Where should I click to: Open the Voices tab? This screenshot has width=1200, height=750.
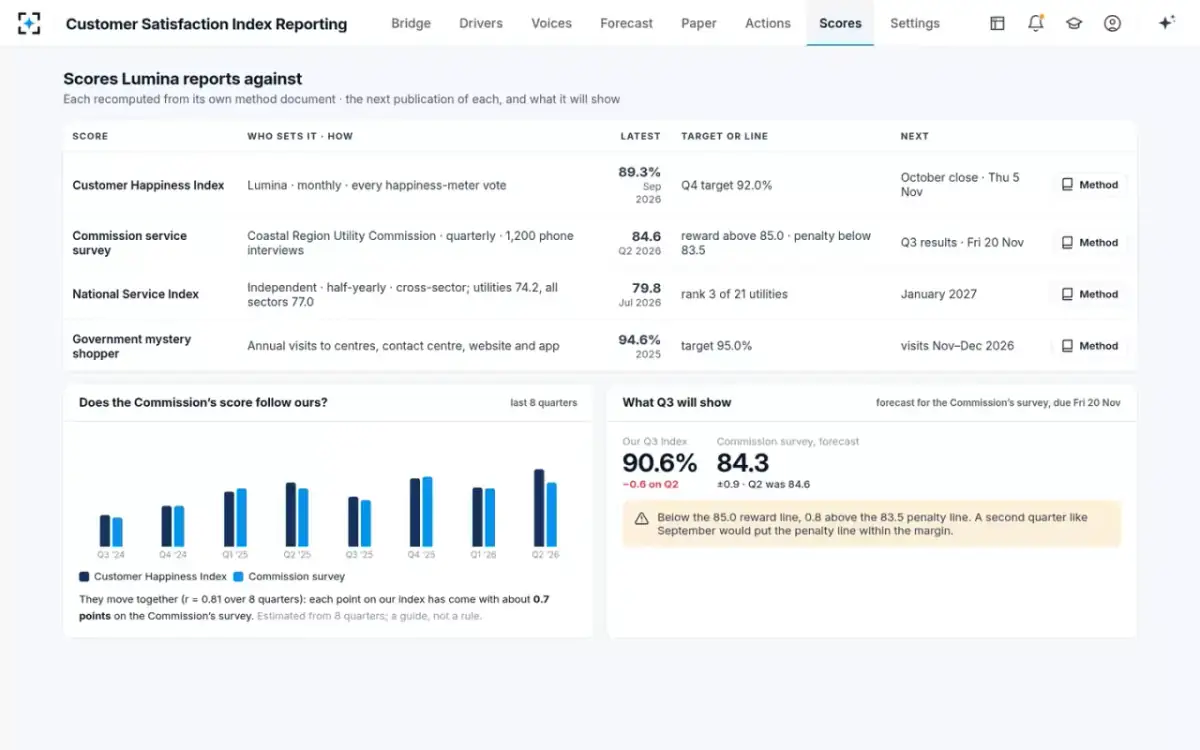tap(551, 23)
